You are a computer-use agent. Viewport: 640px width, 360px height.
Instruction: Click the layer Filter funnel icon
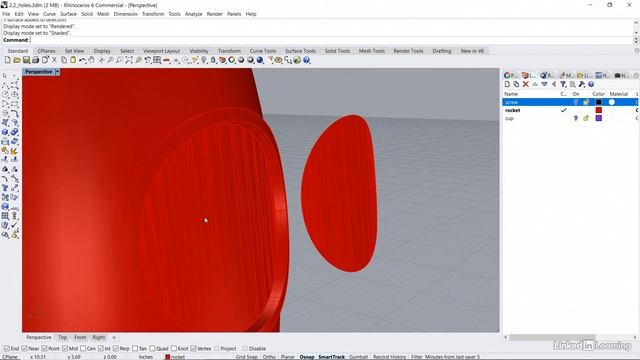563,84
